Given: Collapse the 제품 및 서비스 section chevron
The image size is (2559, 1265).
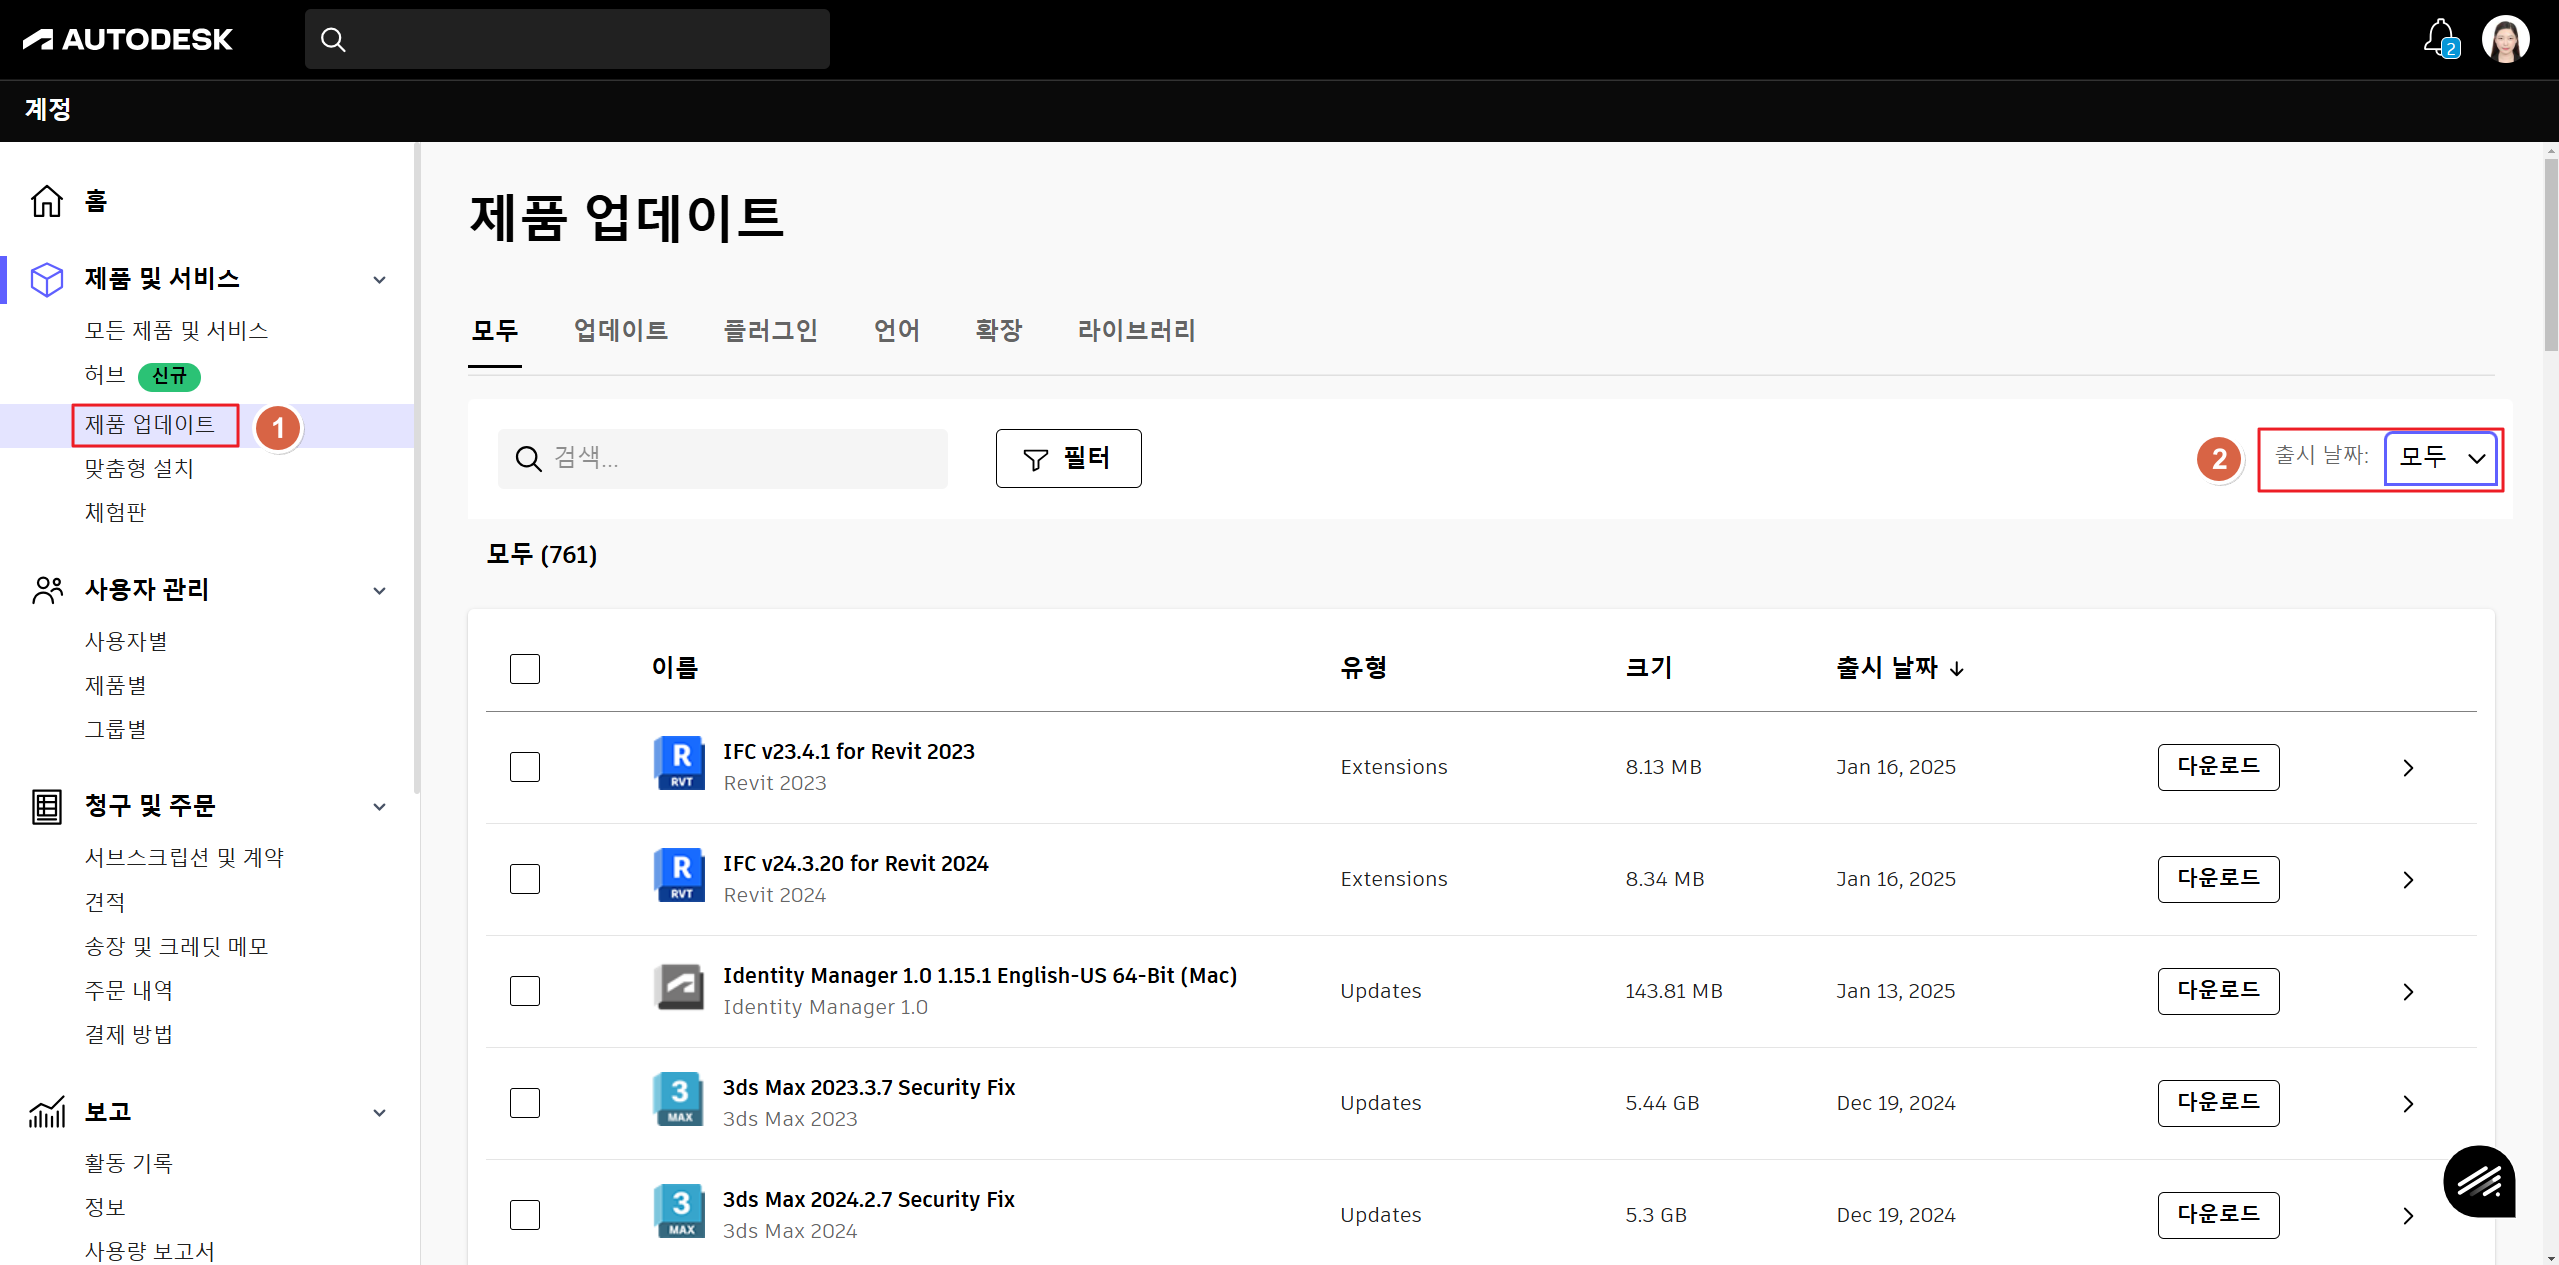Looking at the screenshot, I should click(x=380, y=280).
